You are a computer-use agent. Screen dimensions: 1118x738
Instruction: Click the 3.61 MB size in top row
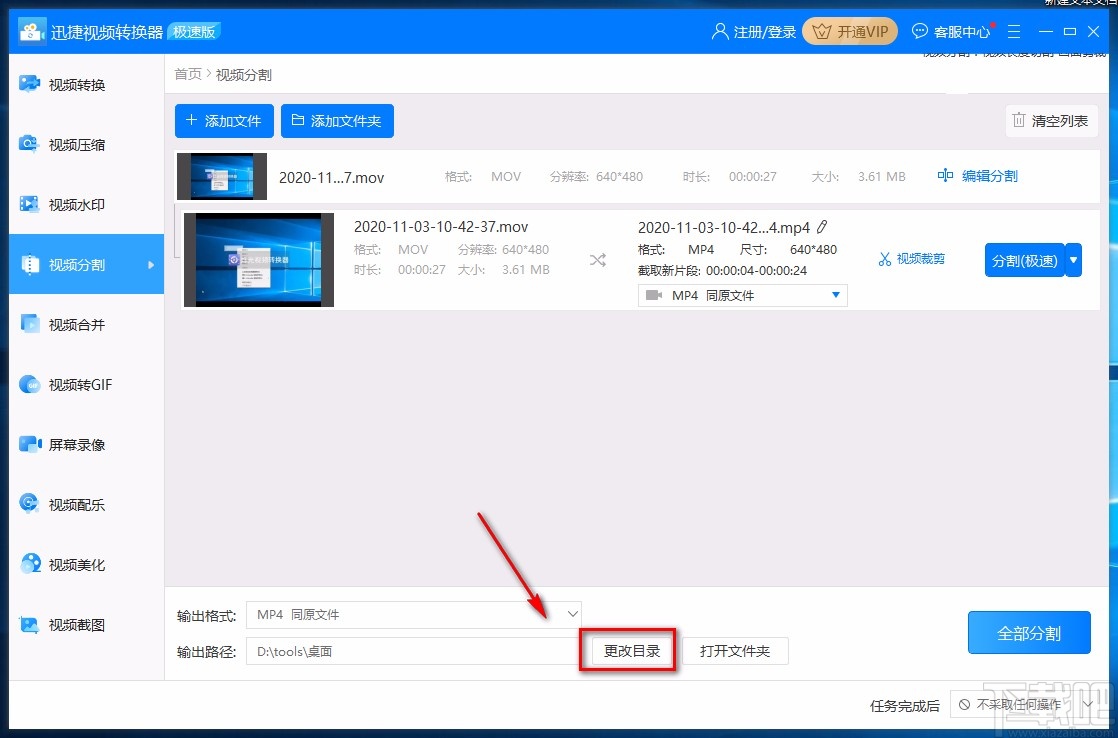point(881,176)
